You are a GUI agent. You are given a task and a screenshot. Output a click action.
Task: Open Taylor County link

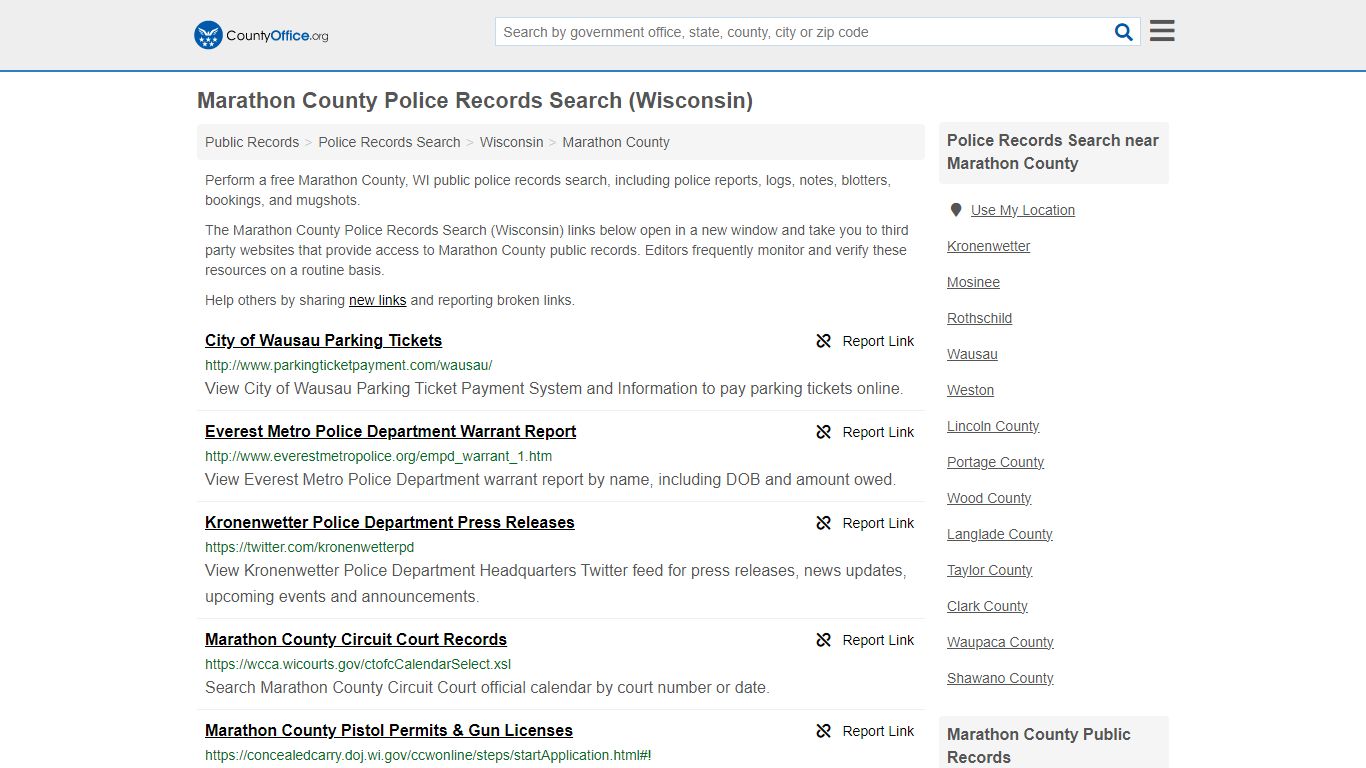click(x=989, y=570)
